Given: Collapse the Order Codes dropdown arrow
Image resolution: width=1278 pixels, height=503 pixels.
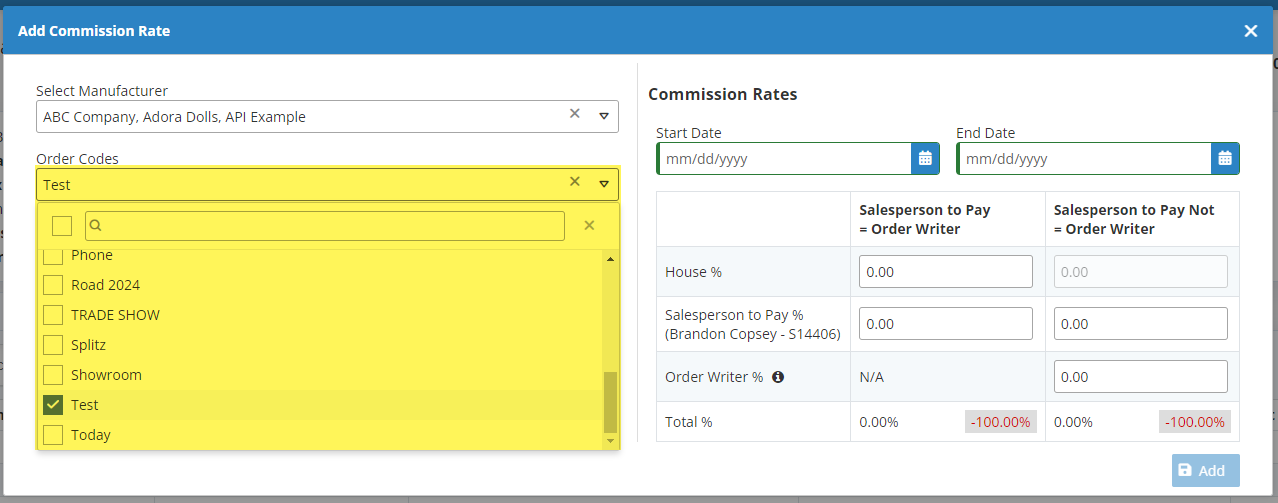Looking at the screenshot, I should (604, 184).
